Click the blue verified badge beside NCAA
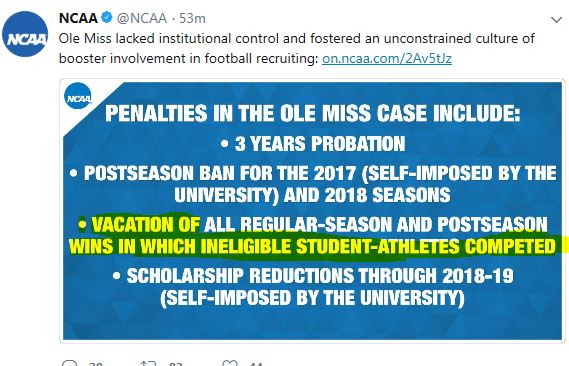This screenshot has height=366, width=569. (x=107, y=17)
